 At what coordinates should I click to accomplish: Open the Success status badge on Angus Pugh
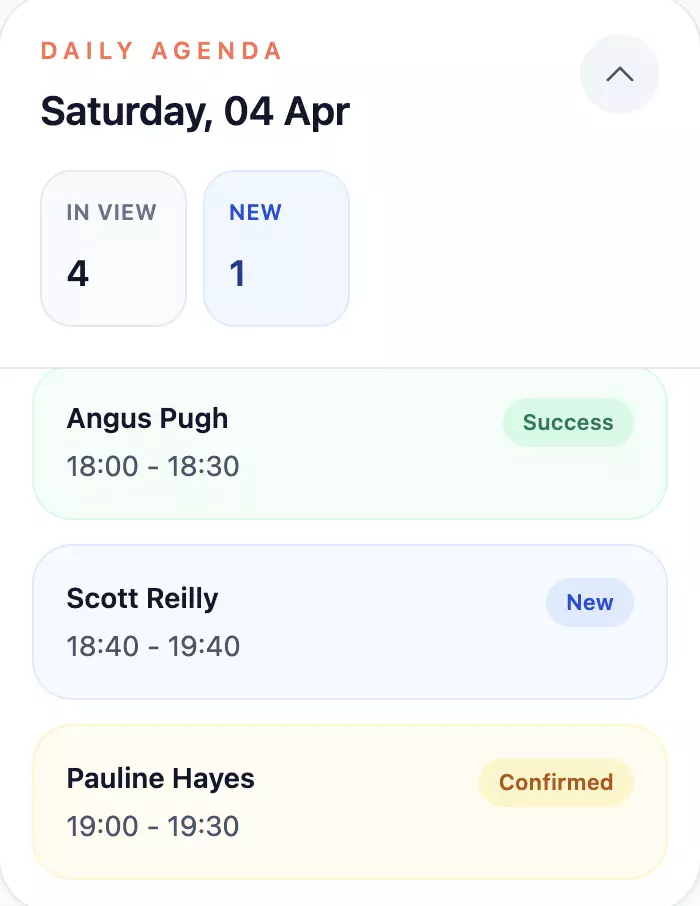coord(567,422)
